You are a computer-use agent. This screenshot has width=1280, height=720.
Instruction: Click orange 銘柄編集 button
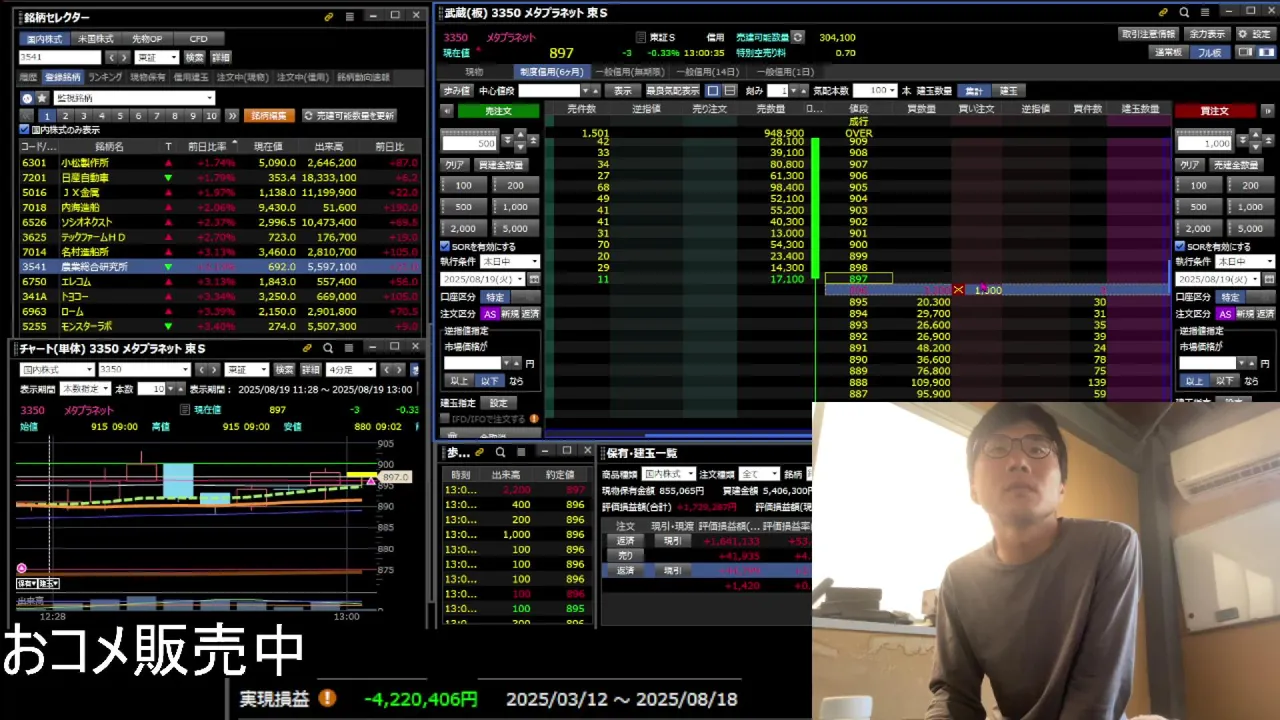click(x=269, y=116)
